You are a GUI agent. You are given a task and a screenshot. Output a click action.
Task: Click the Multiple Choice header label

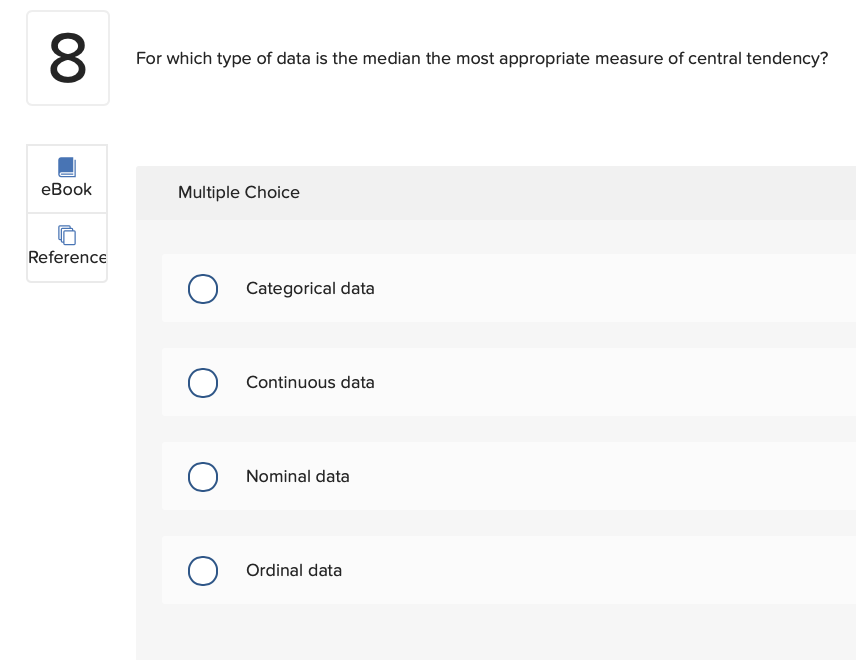click(239, 193)
